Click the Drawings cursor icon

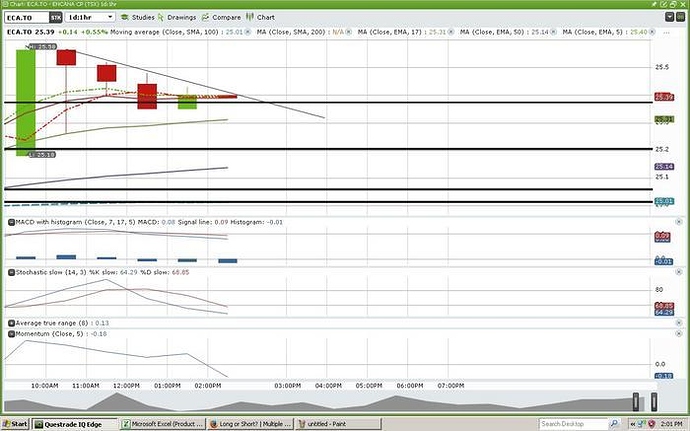pyautogui.click(x=161, y=17)
